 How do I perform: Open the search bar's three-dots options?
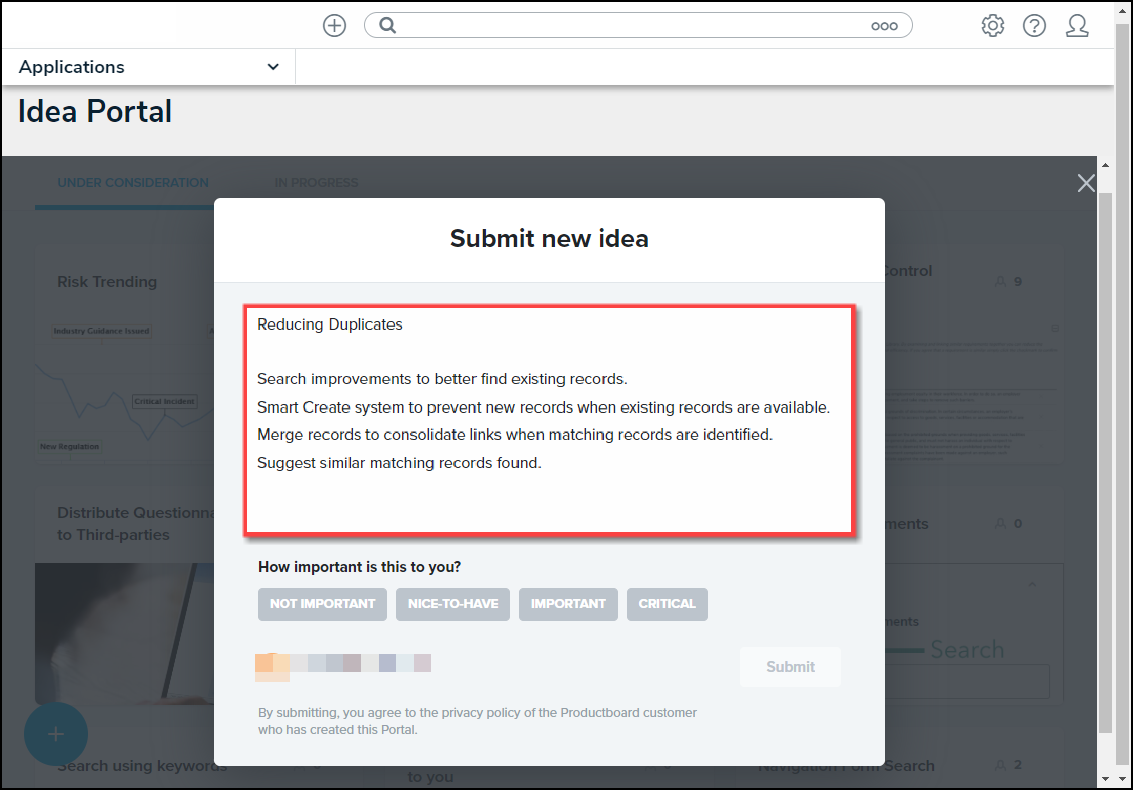[884, 26]
